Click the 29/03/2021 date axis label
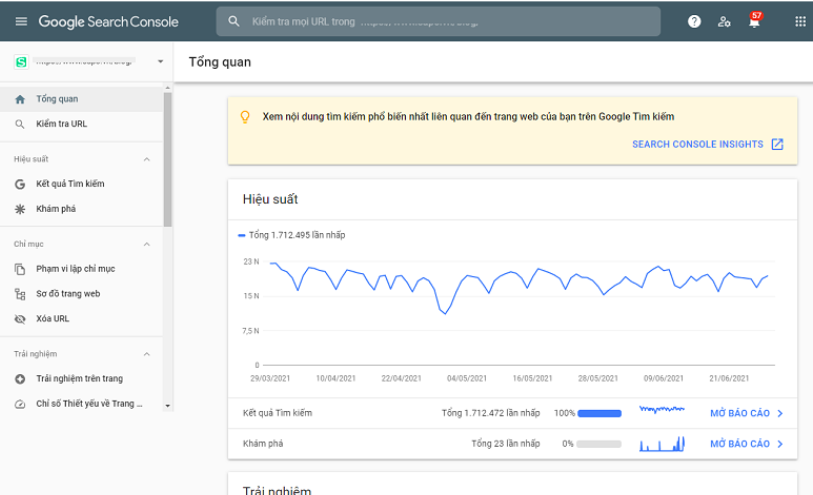The height and width of the screenshot is (495, 813). [x=270, y=378]
